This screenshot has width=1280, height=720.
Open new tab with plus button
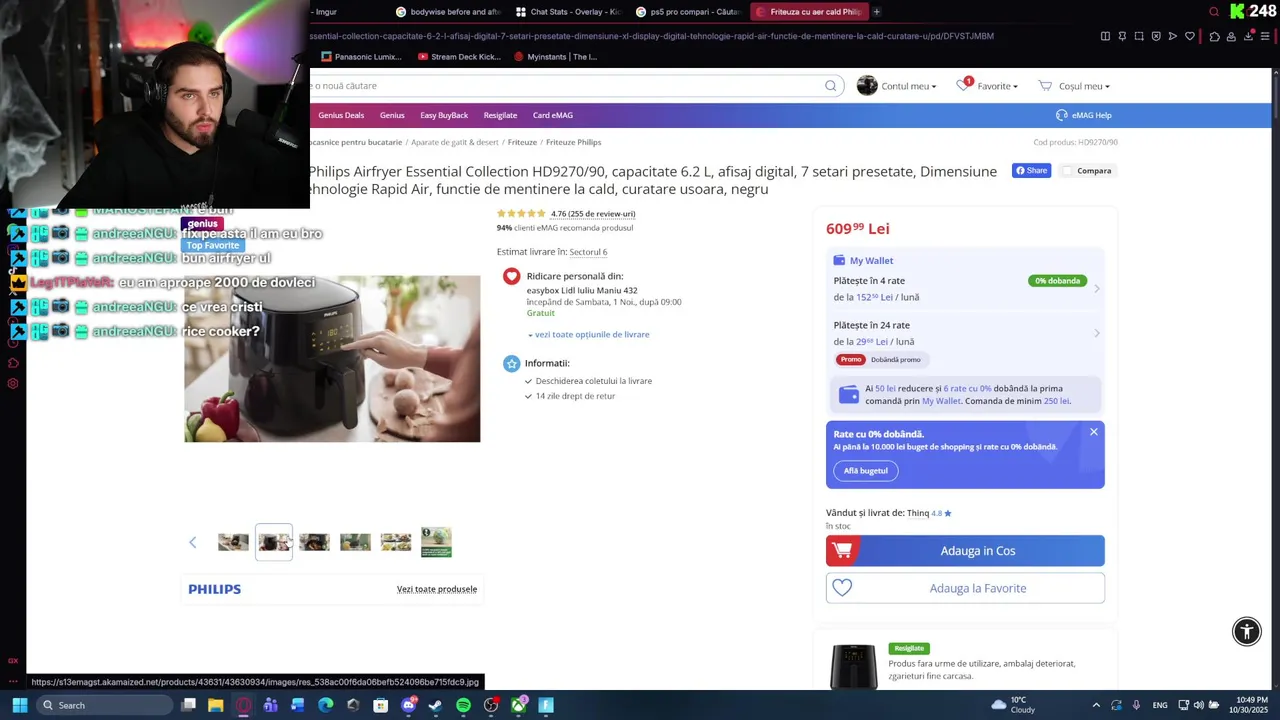876,12
